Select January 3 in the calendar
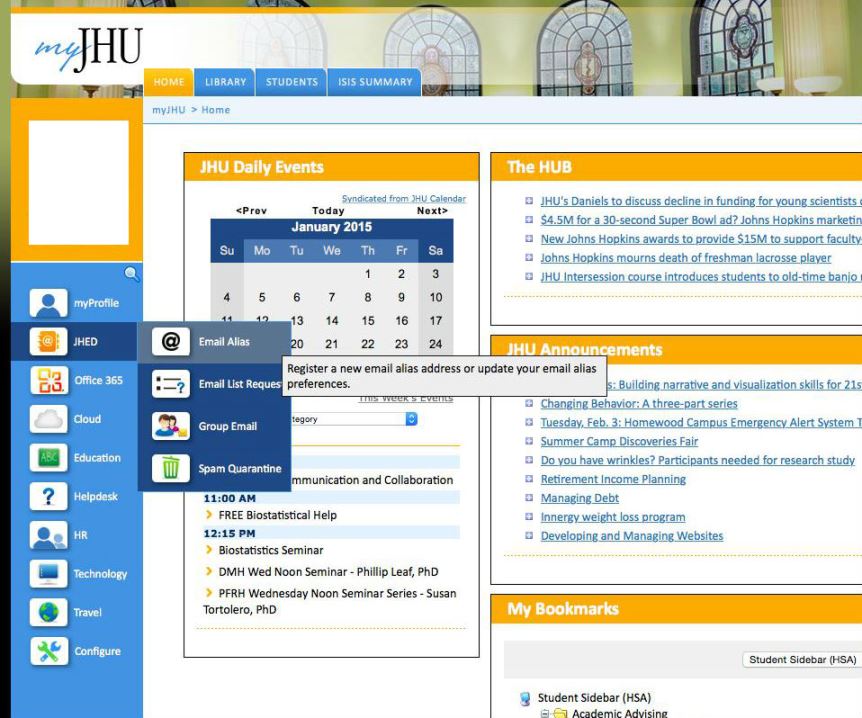Screen dimensions: 862x718 click(x=435, y=274)
